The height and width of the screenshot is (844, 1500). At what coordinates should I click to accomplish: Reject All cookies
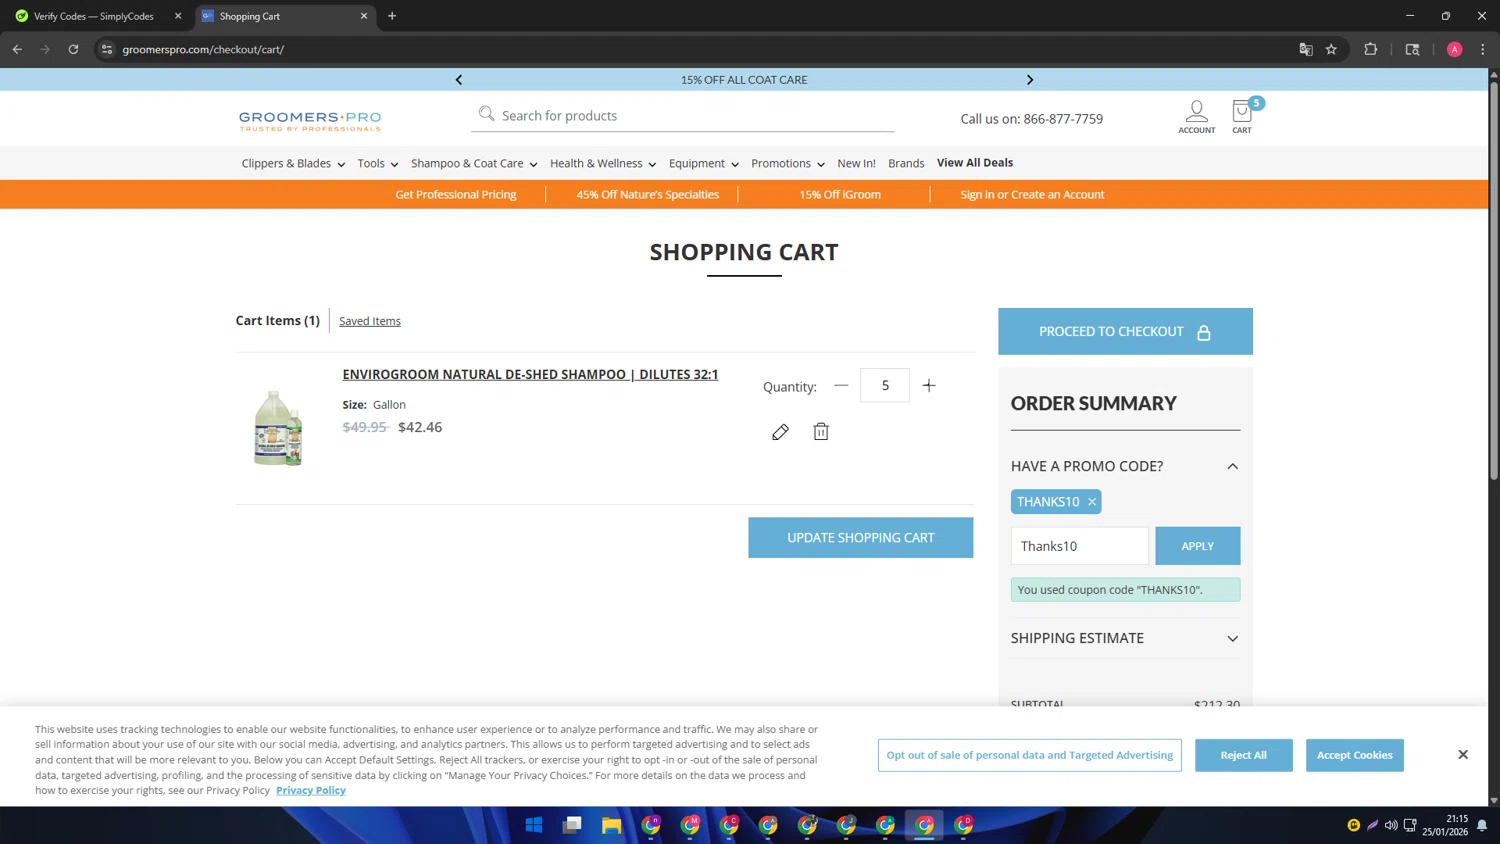click(x=1243, y=755)
